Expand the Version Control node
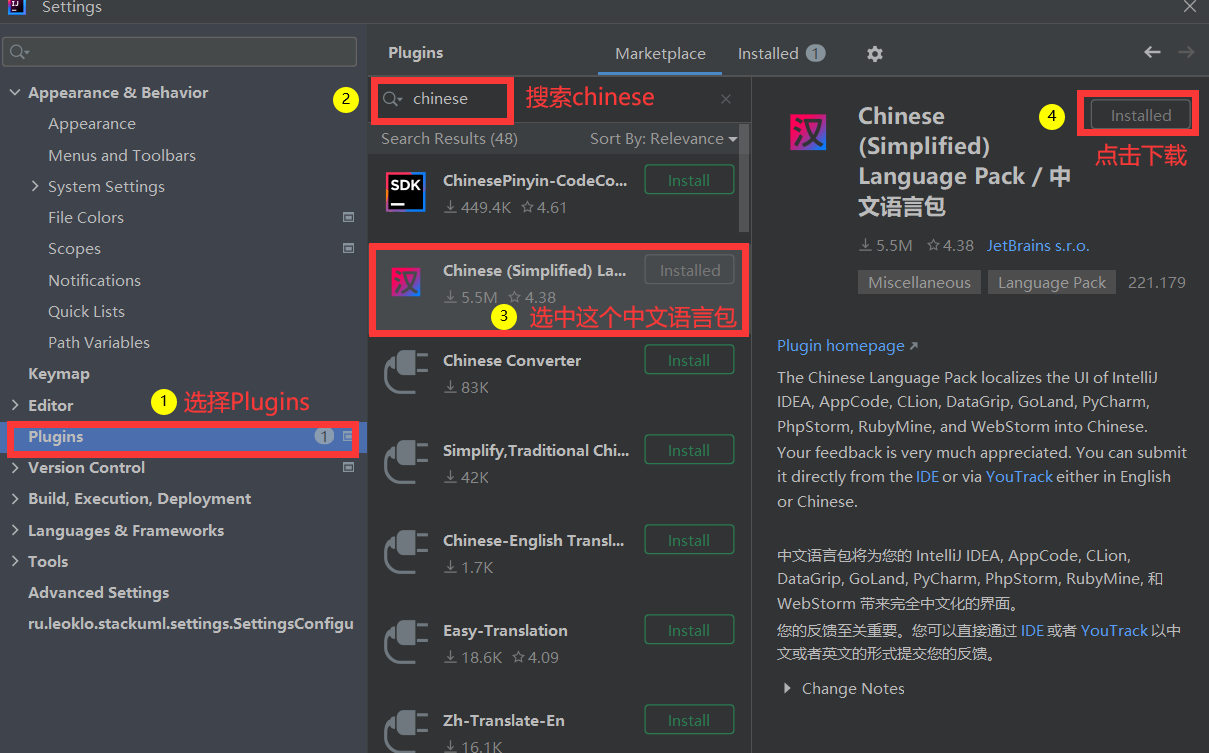 [x=15, y=468]
